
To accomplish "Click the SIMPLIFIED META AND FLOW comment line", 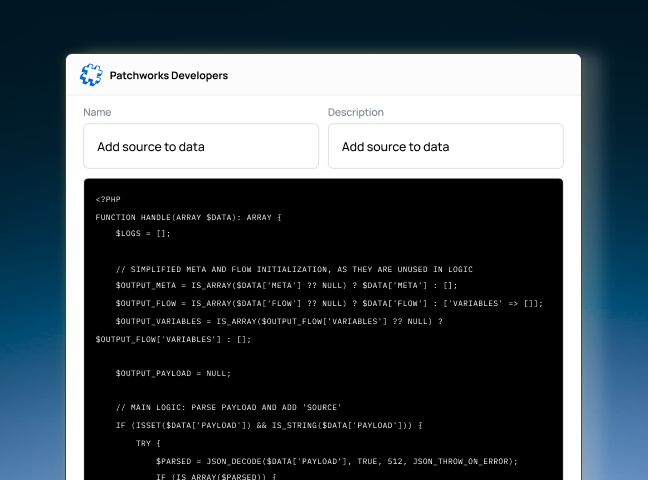I will 294,270.
